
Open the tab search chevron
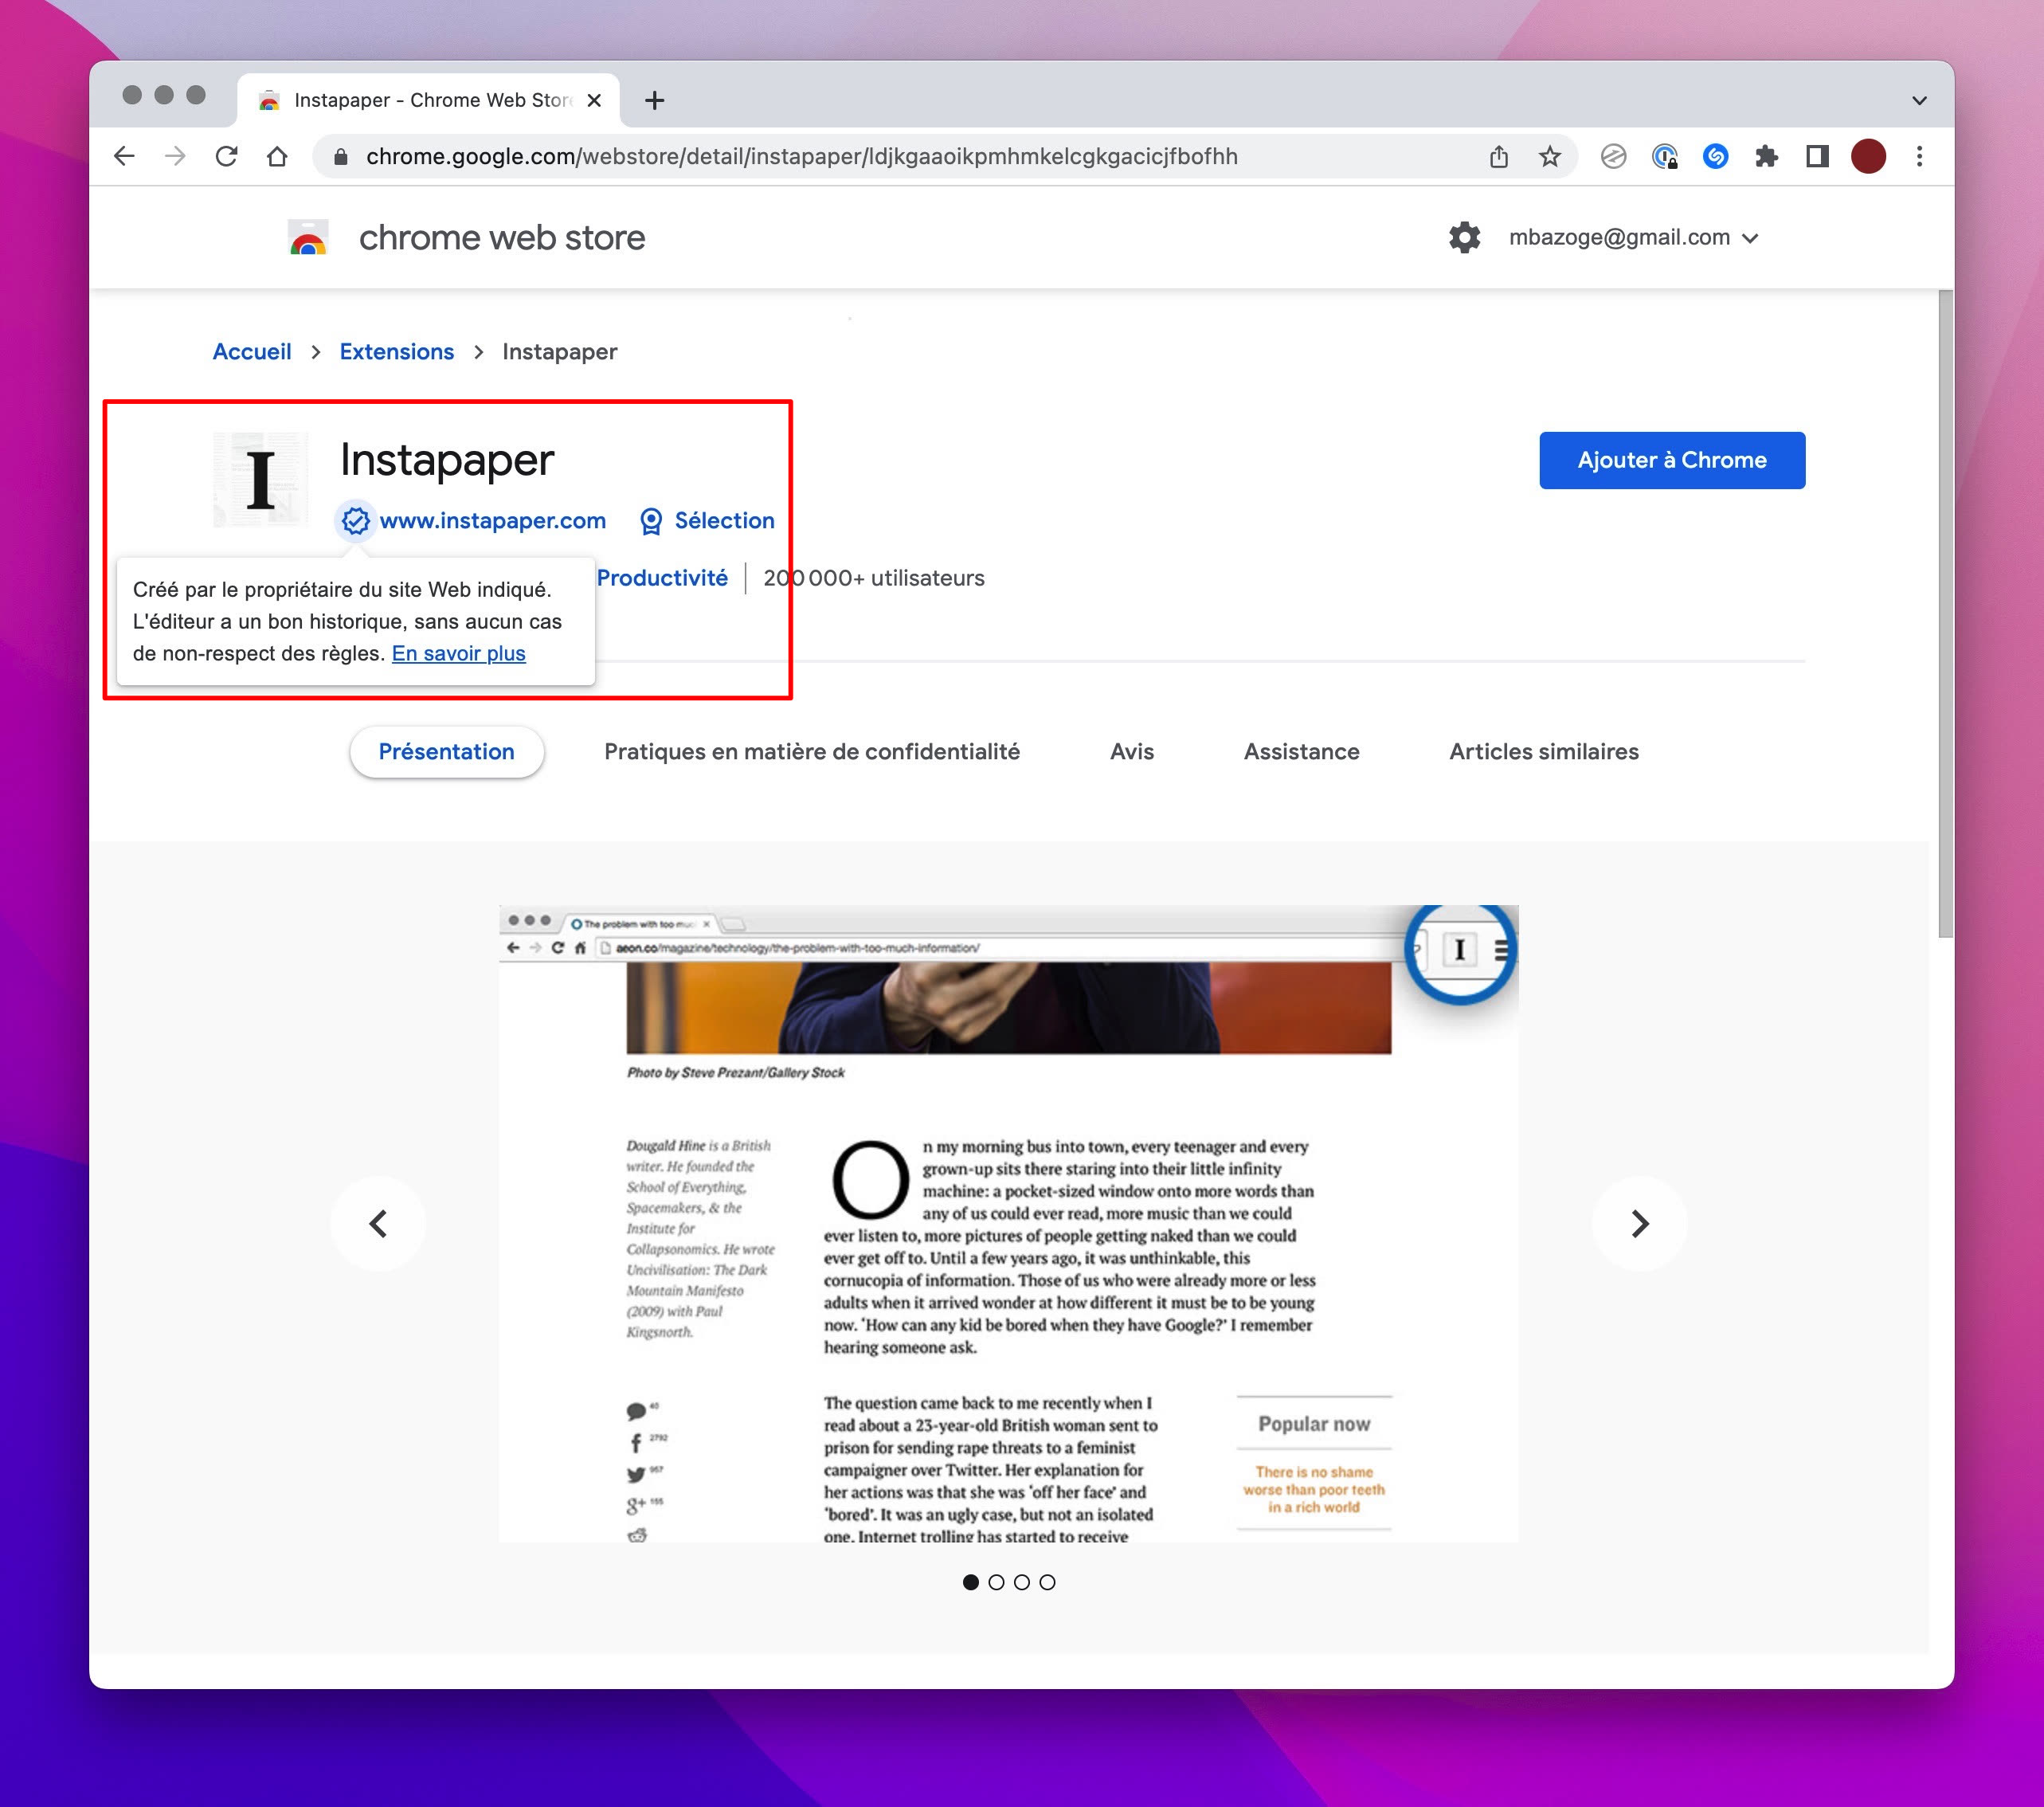(1918, 100)
